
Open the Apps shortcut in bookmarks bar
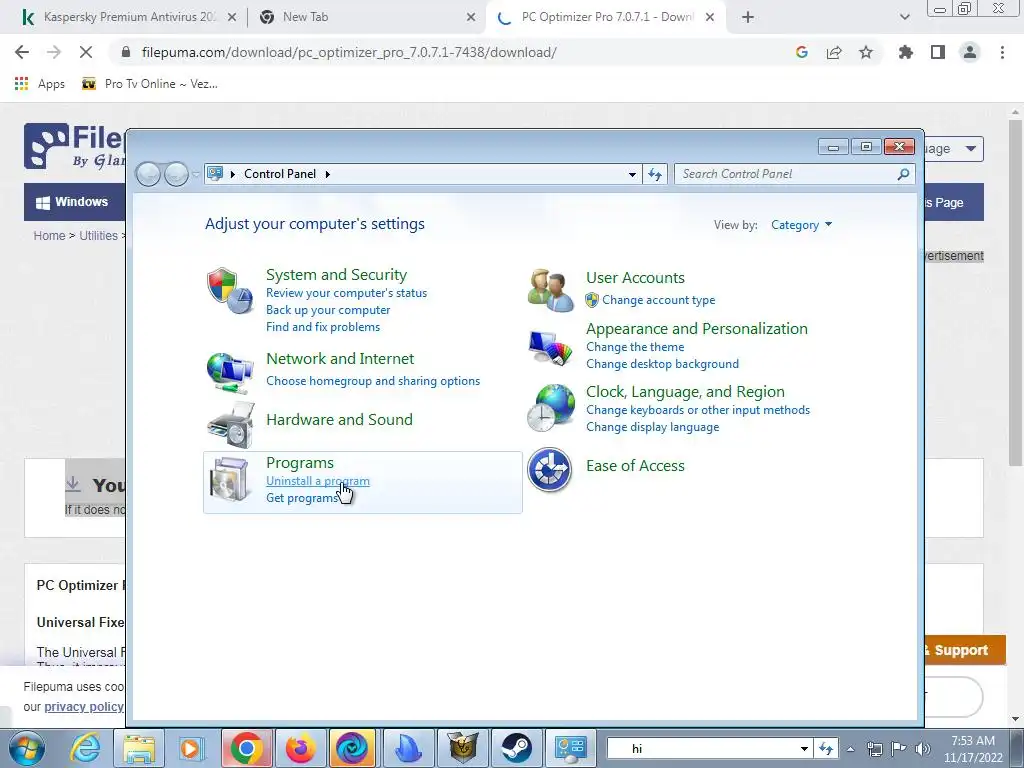point(39,84)
